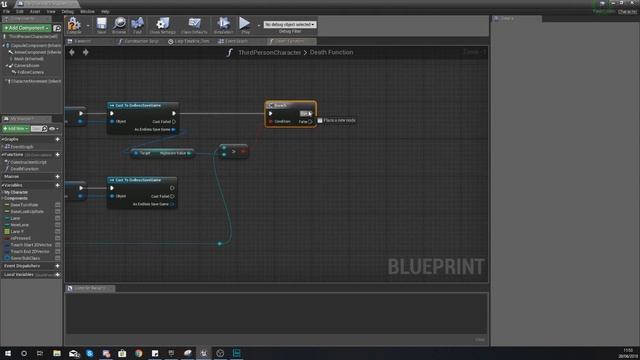Open the Debug menu
This screenshot has width=640, height=360.
[67, 11]
